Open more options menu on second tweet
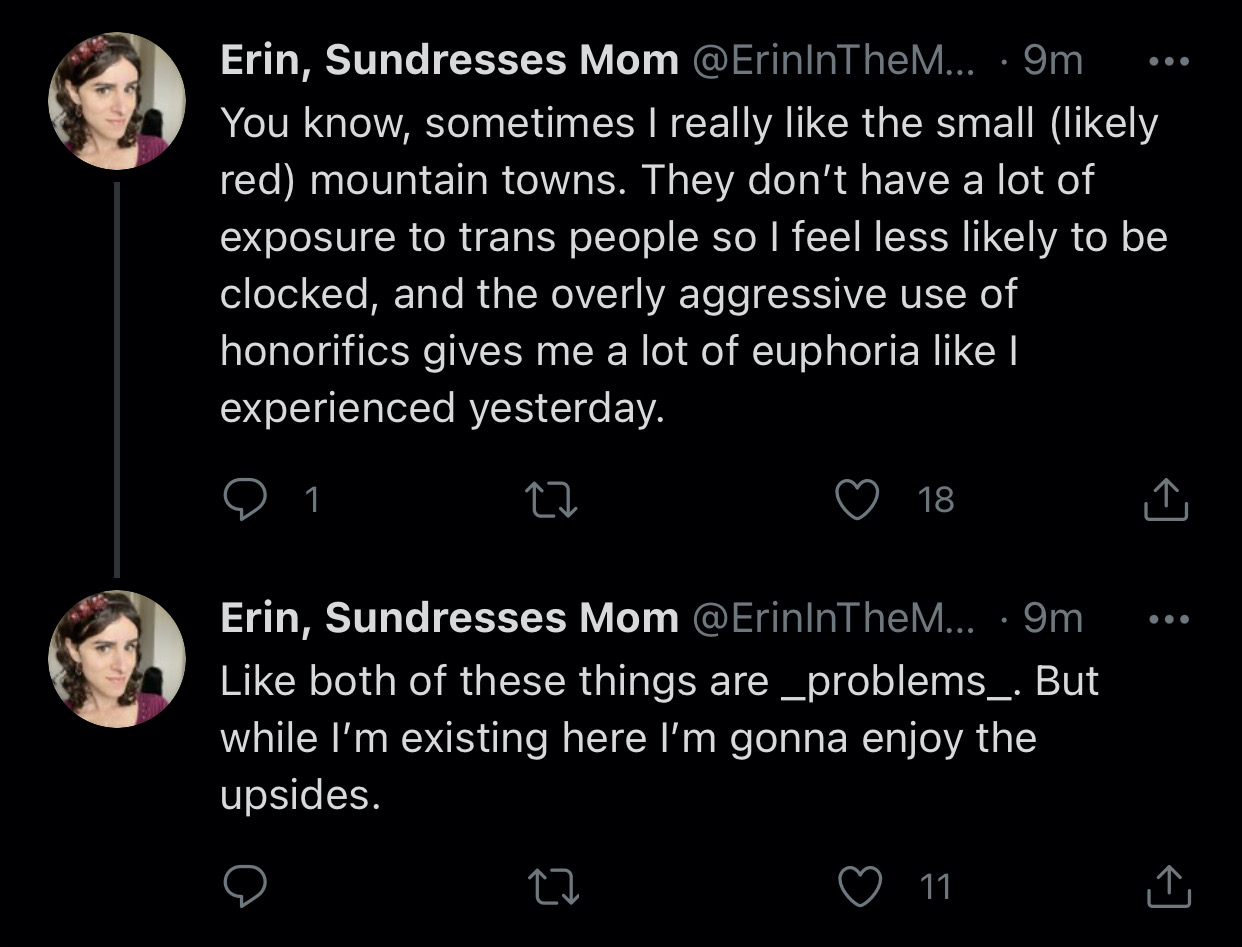This screenshot has height=947, width=1242. point(1168,620)
